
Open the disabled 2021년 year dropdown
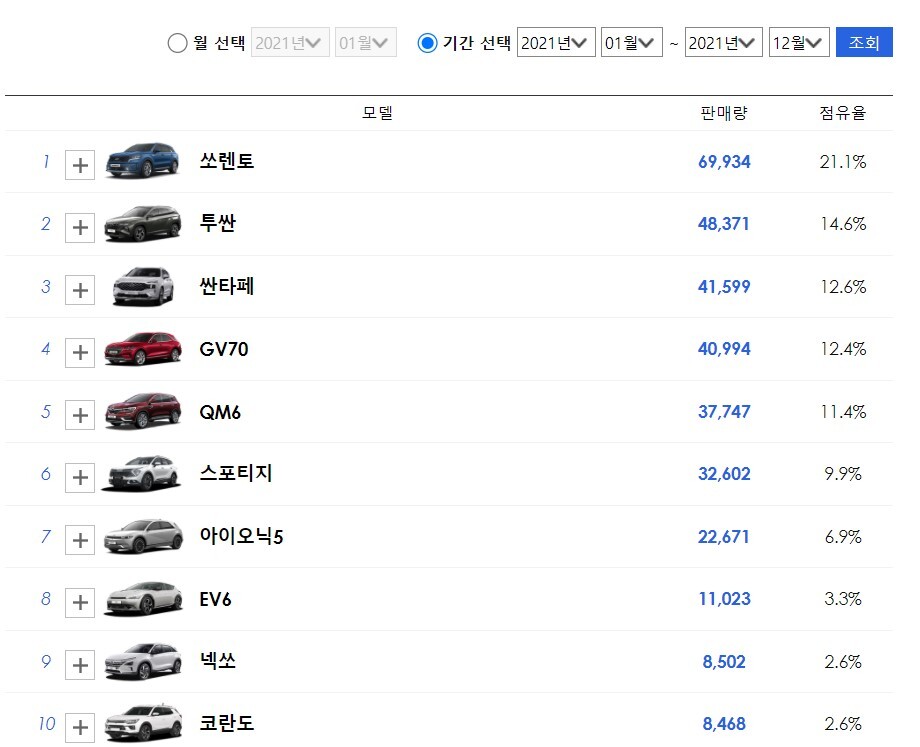click(290, 42)
